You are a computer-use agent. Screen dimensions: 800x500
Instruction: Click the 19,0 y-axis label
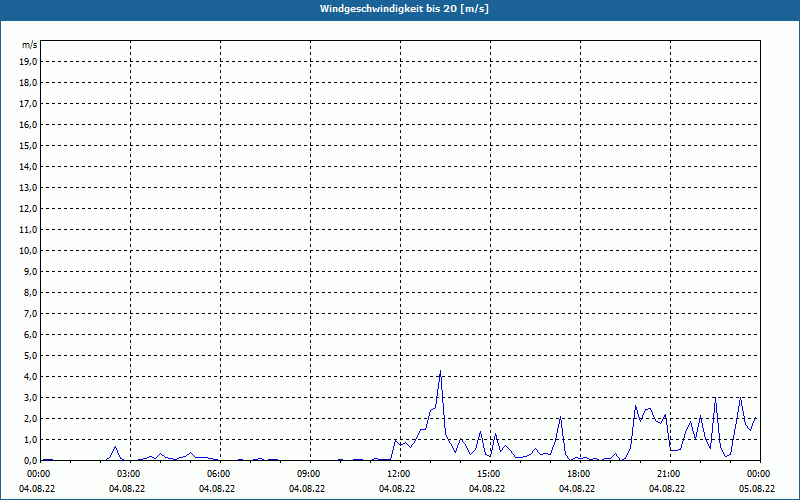(x=28, y=62)
